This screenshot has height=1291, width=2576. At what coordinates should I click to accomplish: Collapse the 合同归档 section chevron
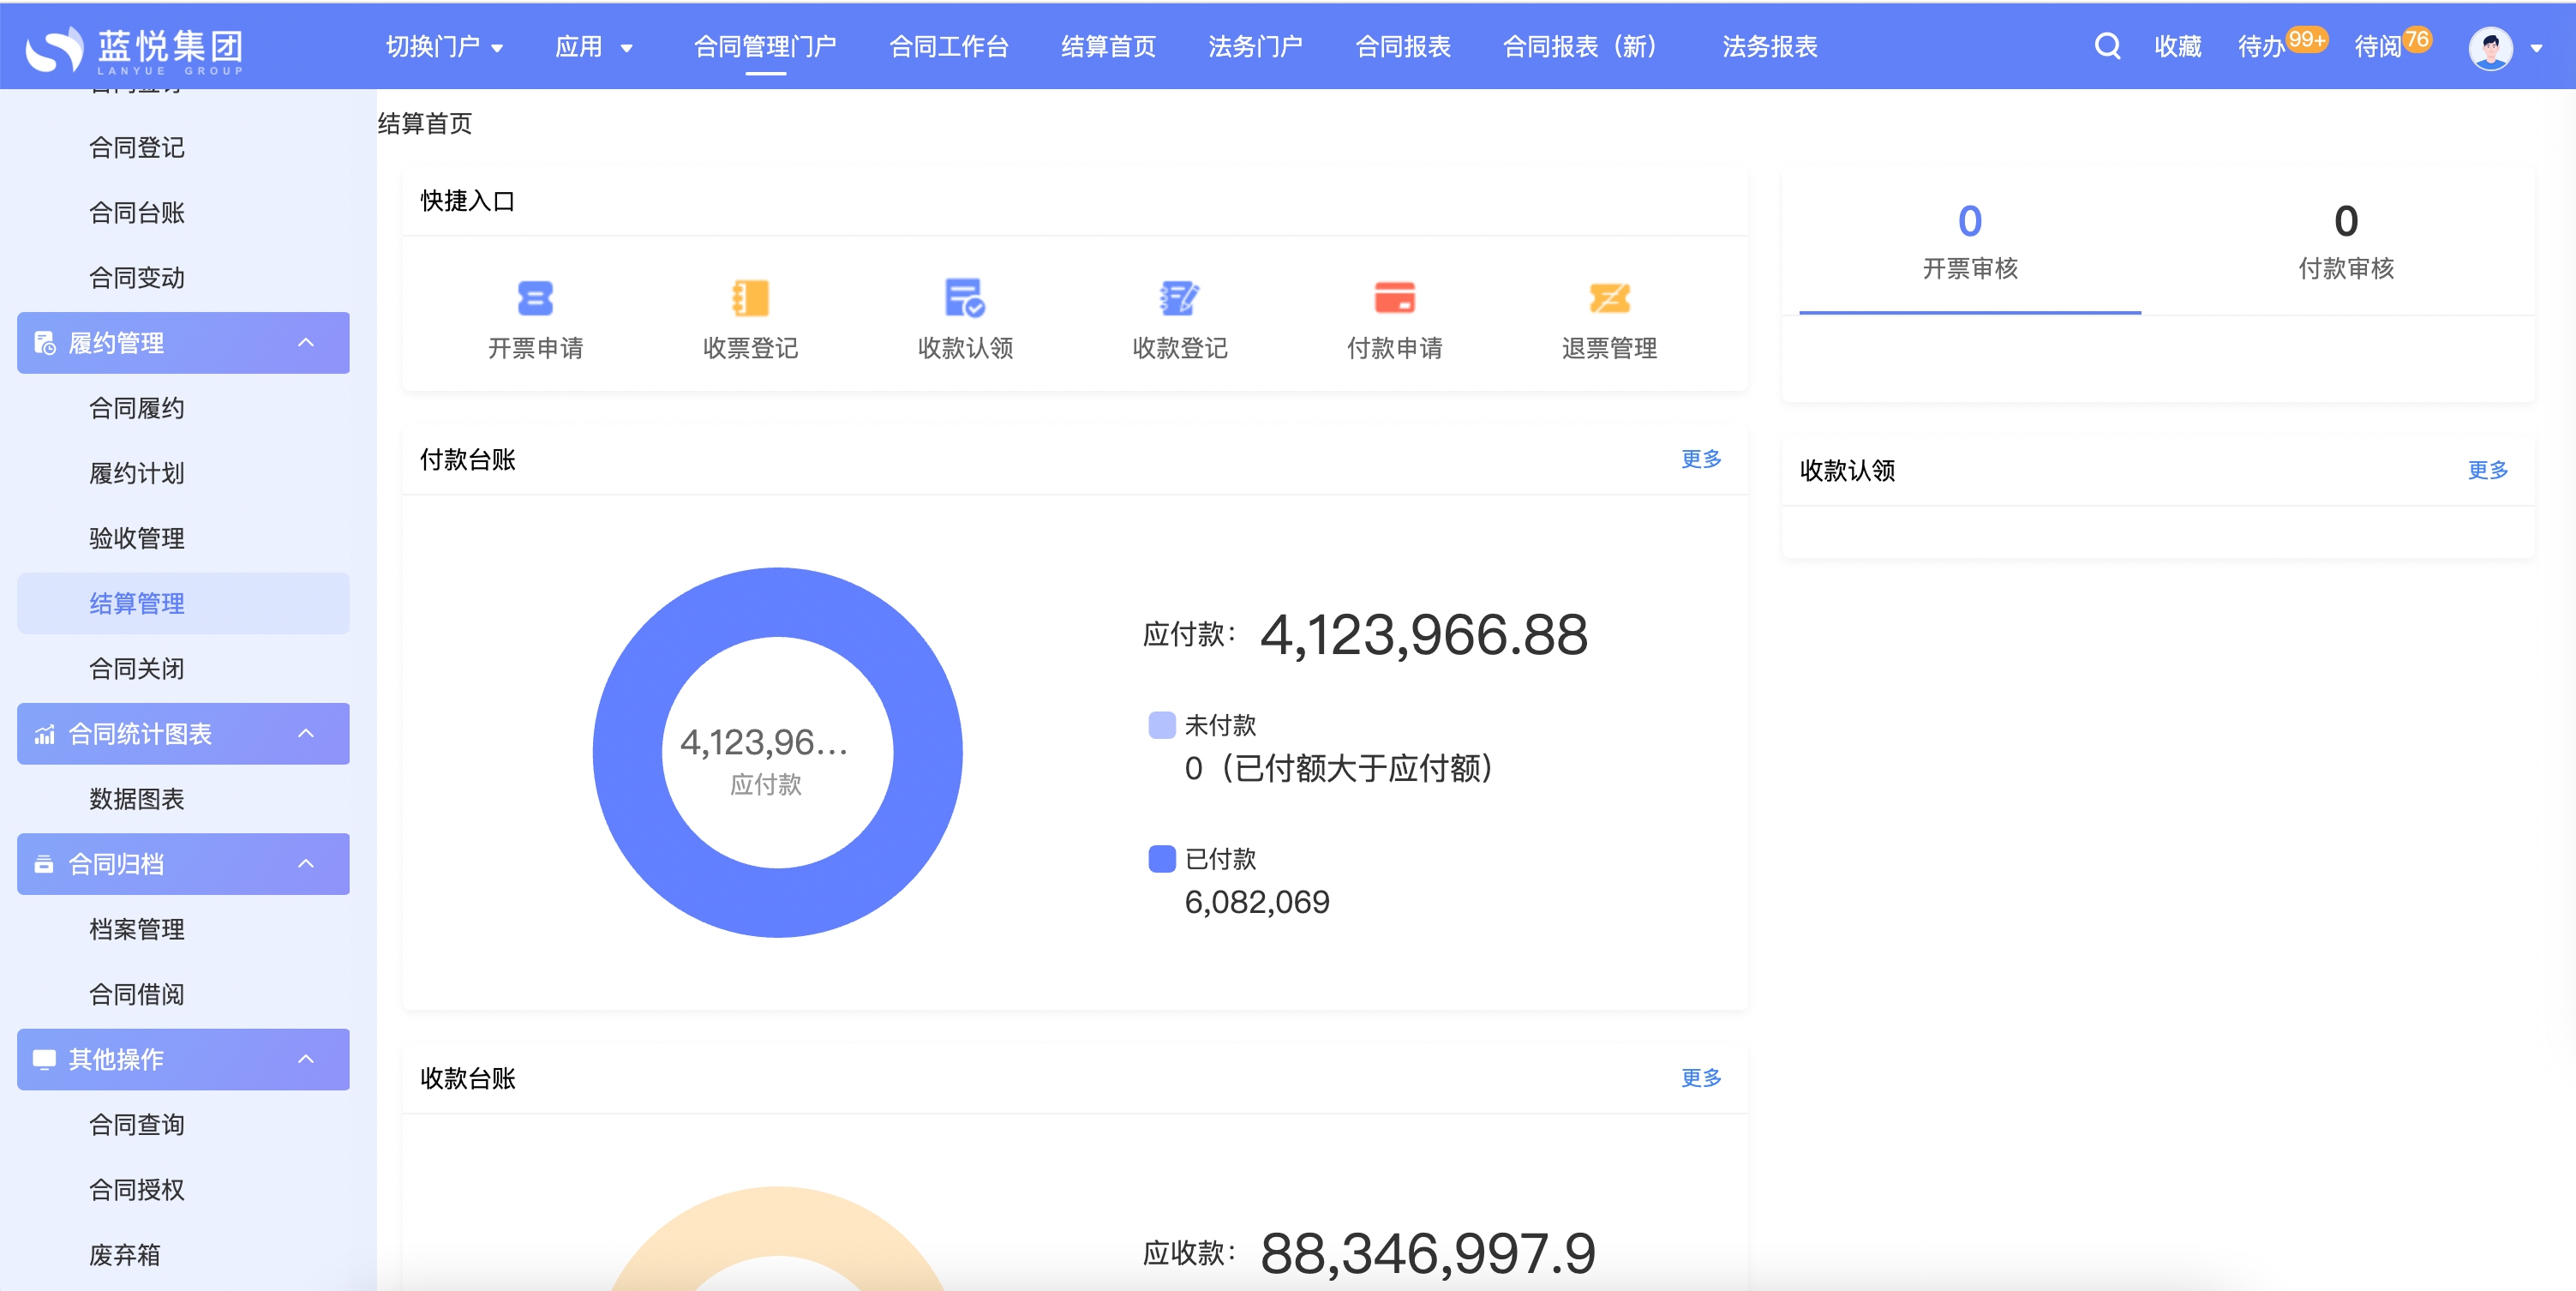[x=306, y=864]
